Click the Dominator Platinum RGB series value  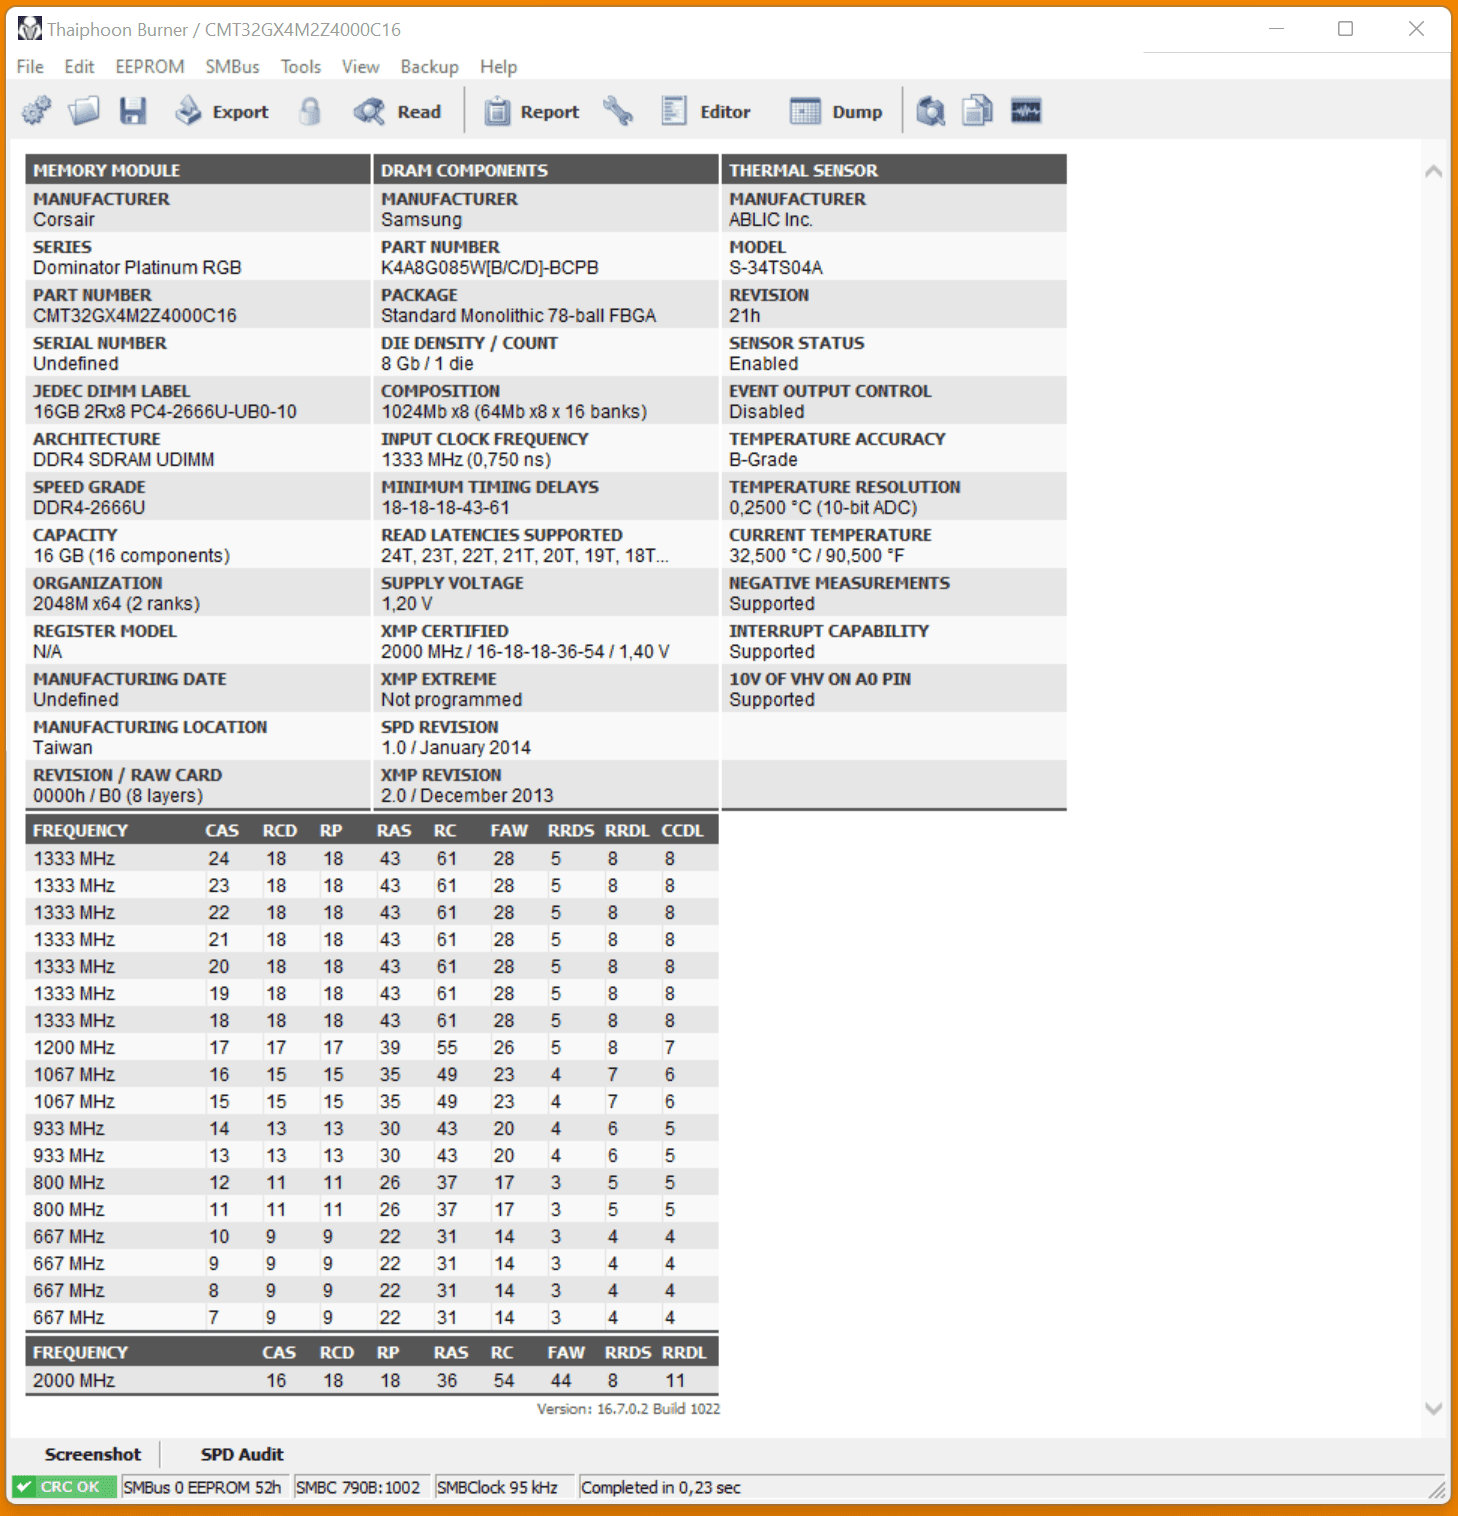pos(137,268)
